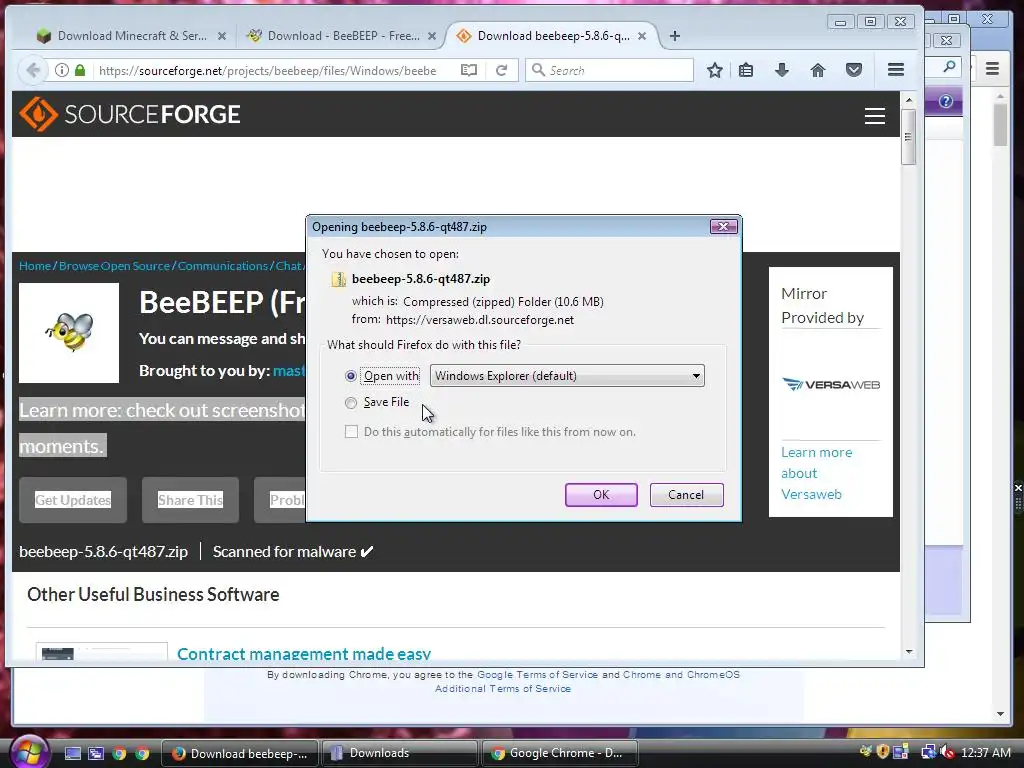Open SourceForge site hamburger menu

(875, 116)
